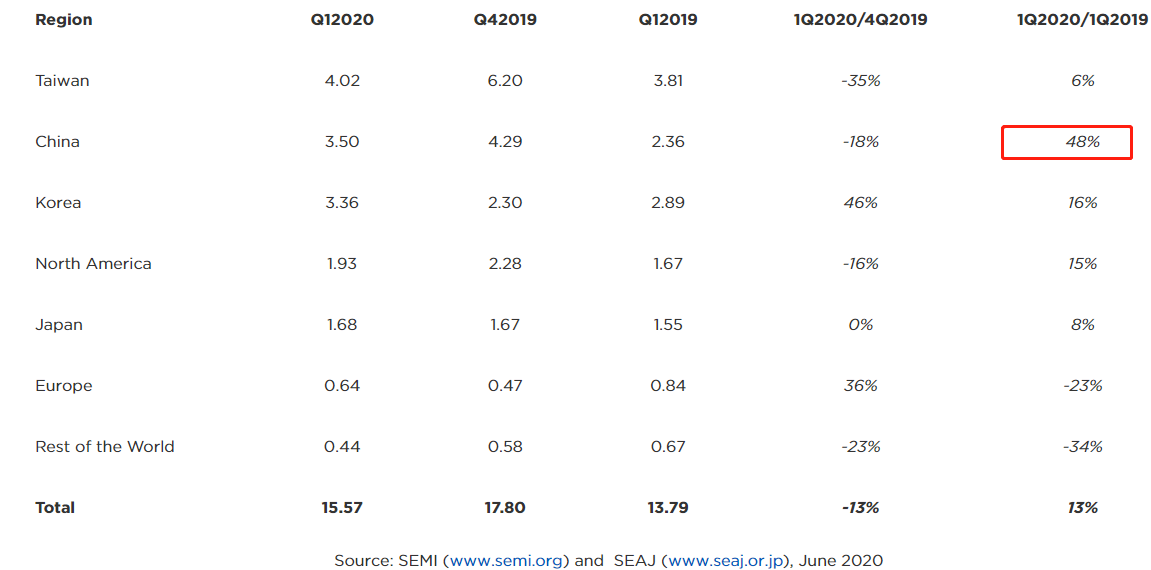Select the Taiwan row label
The width and height of the screenshot is (1151, 570).
(62, 81)
